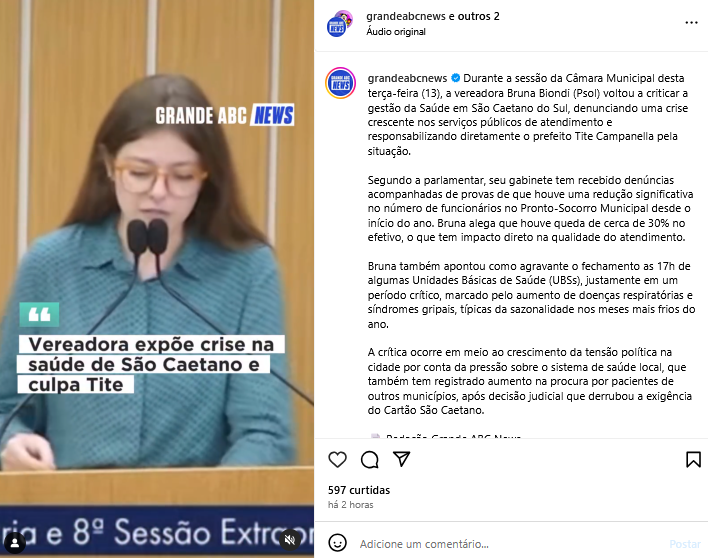Screen dimensions: 708x558
Task: Open comments with the speech bubble icon
Action: (x=370, y=460)
